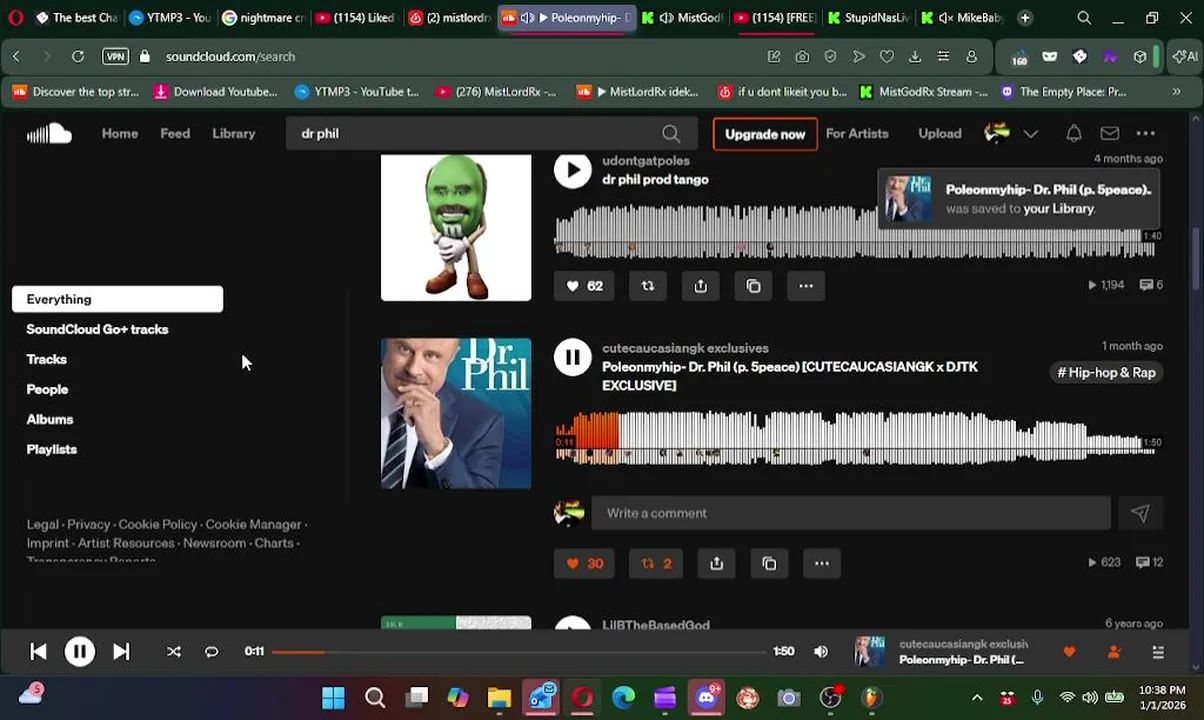Open the '# Hip-hop & Rap' tag

pyautogui.click(x=1106, y=372)
